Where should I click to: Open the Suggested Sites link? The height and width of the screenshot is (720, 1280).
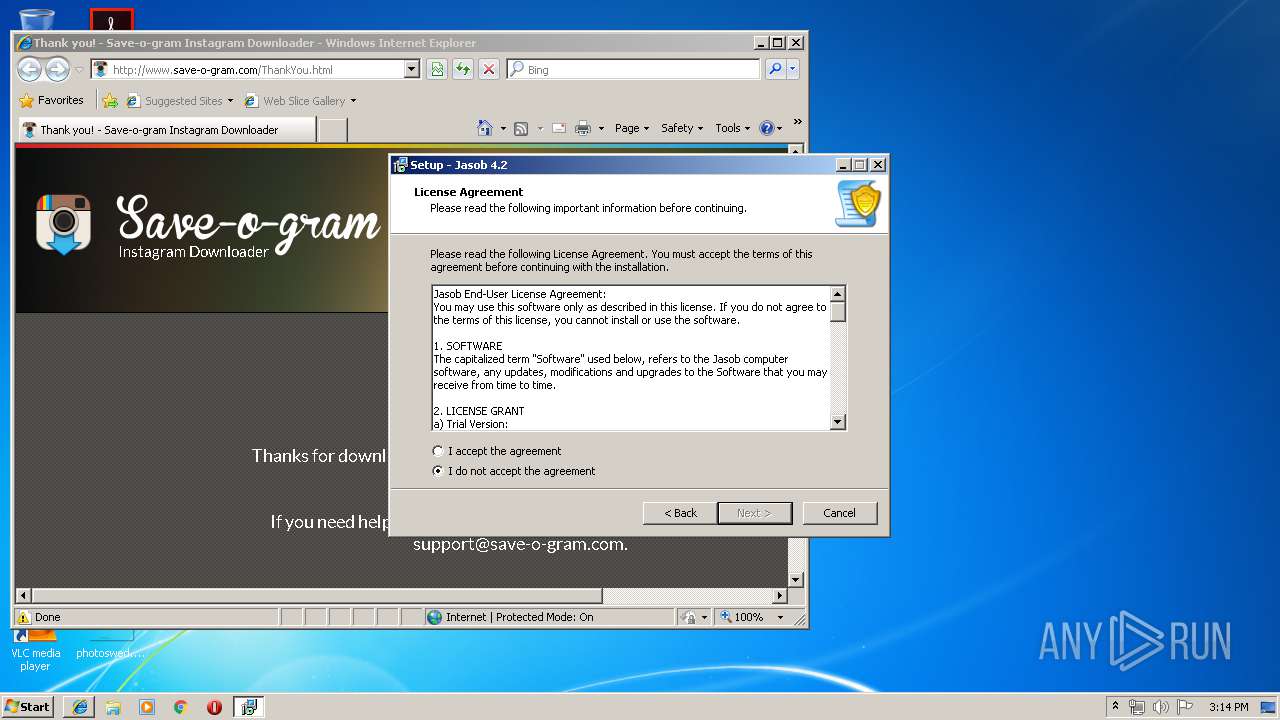click(x=178, y=101)
